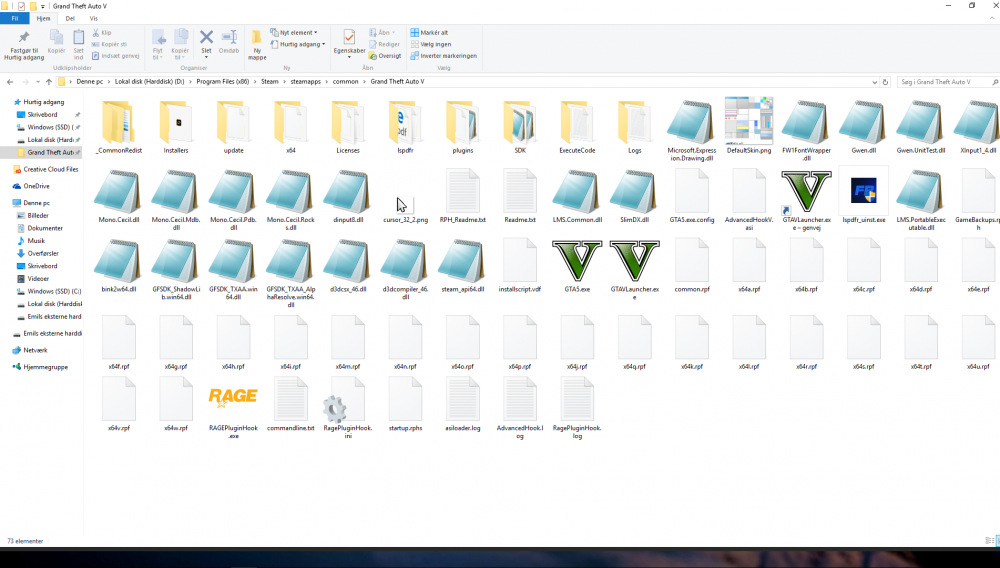This screenshot has height=568, width=1000.
Task: Switch to Del ribbon tab
Action: tap(70, 18)
